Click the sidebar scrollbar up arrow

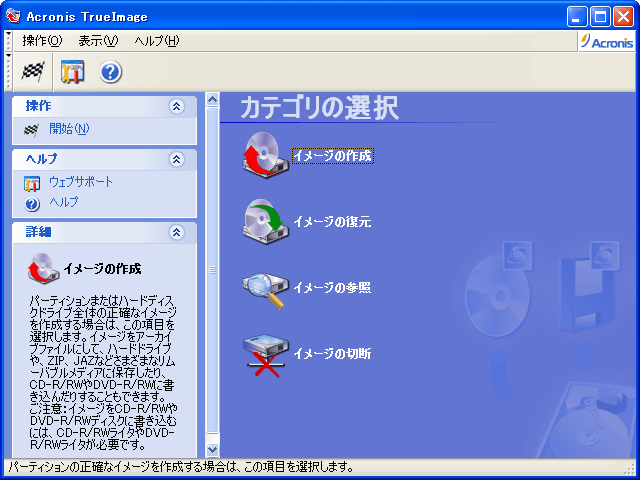point(212,100)
